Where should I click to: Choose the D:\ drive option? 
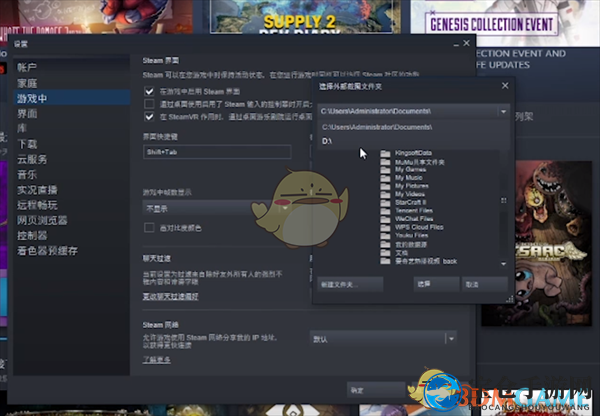click(x=413, y=141)
